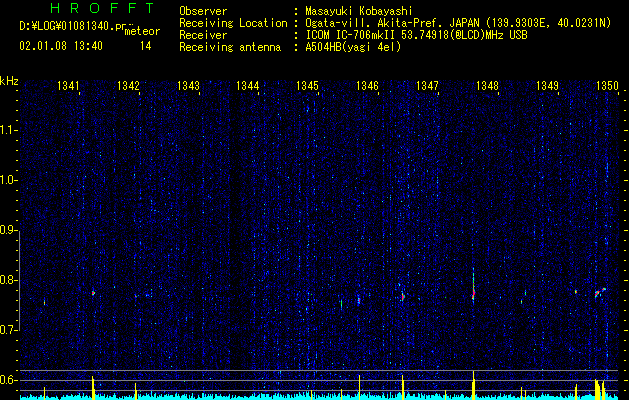Click the 1345 time axis label
The height and width of the screenshot is (400, 629).
307,86
